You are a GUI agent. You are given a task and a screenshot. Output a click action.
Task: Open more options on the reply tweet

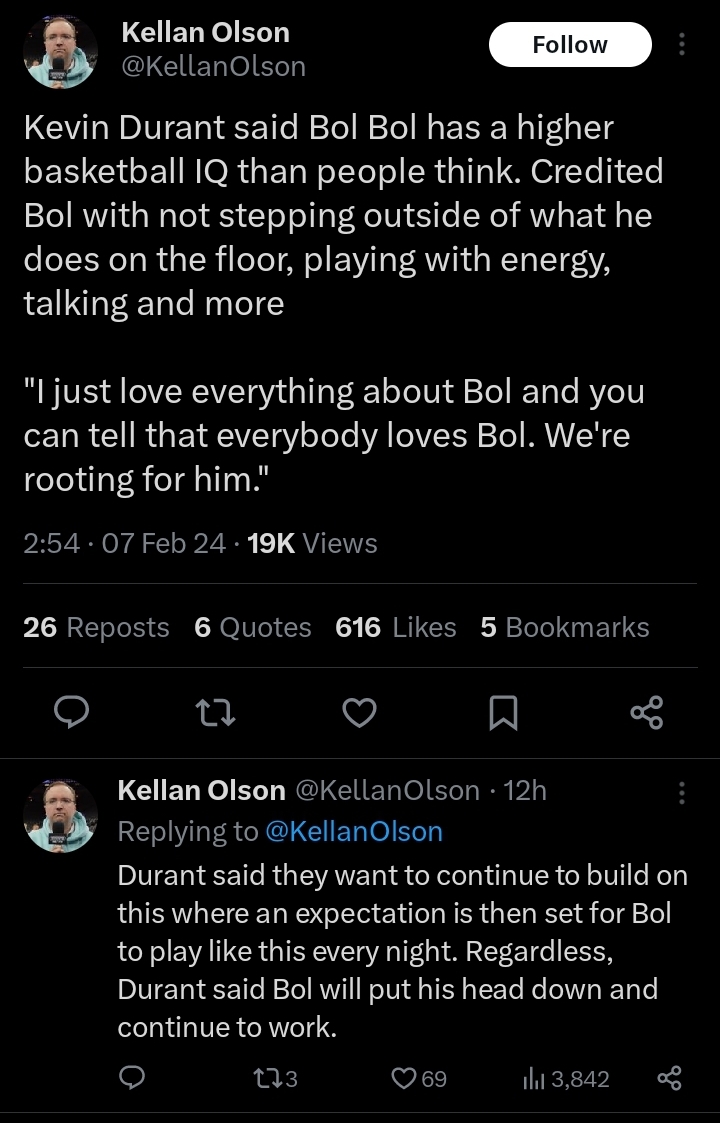point(682,792)
